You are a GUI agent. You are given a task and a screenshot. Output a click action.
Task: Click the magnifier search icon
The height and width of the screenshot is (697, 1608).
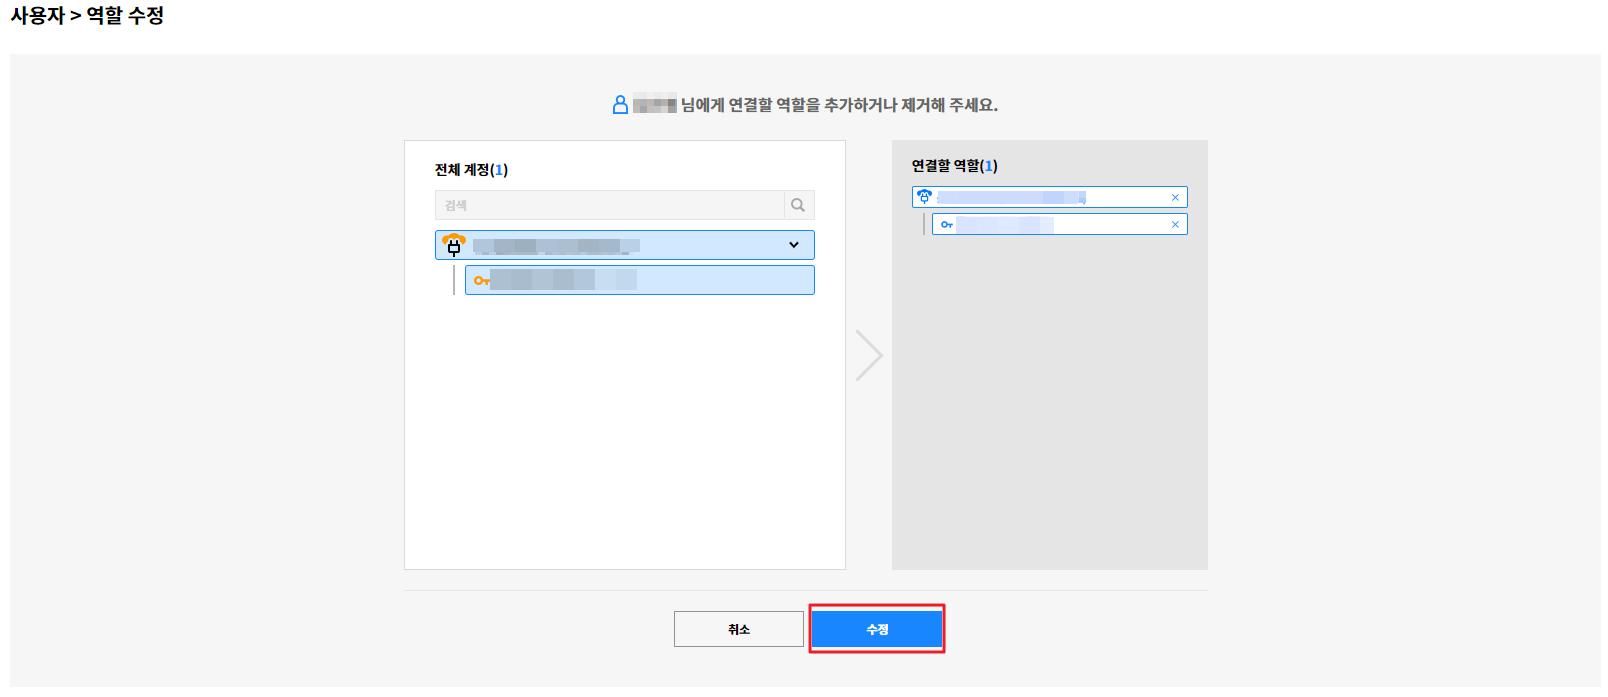[798, 205]
